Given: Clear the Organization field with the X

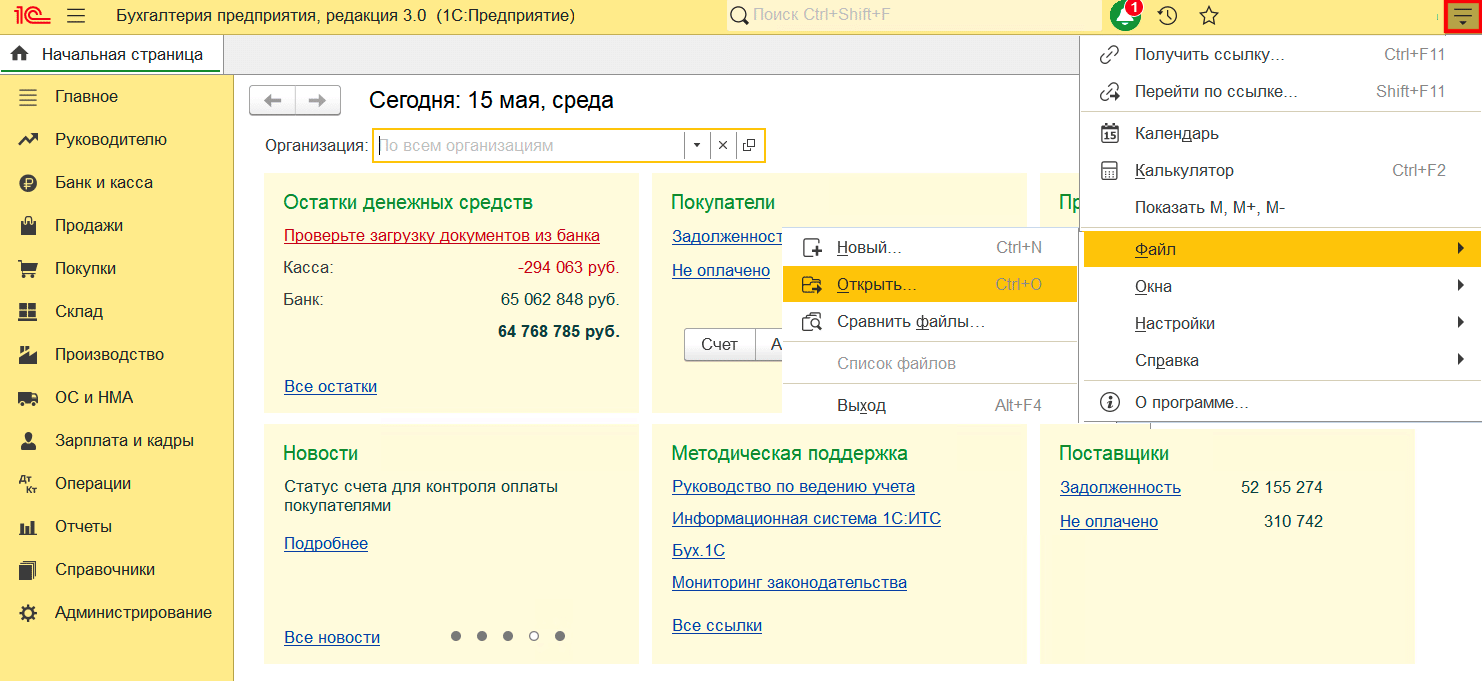Looking at the screenshot, I should pyautogui.click(x=723, y=146).
